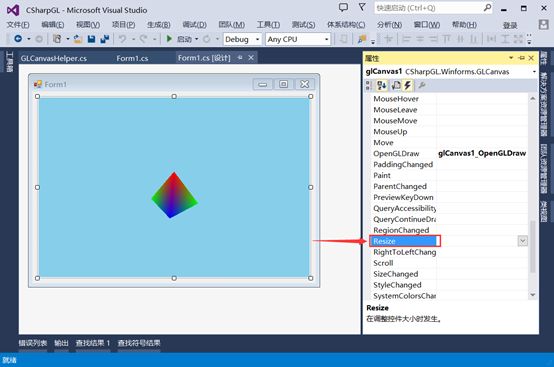Click the glCanvas1_OpenGLDraw handler value

click(482, 154)
